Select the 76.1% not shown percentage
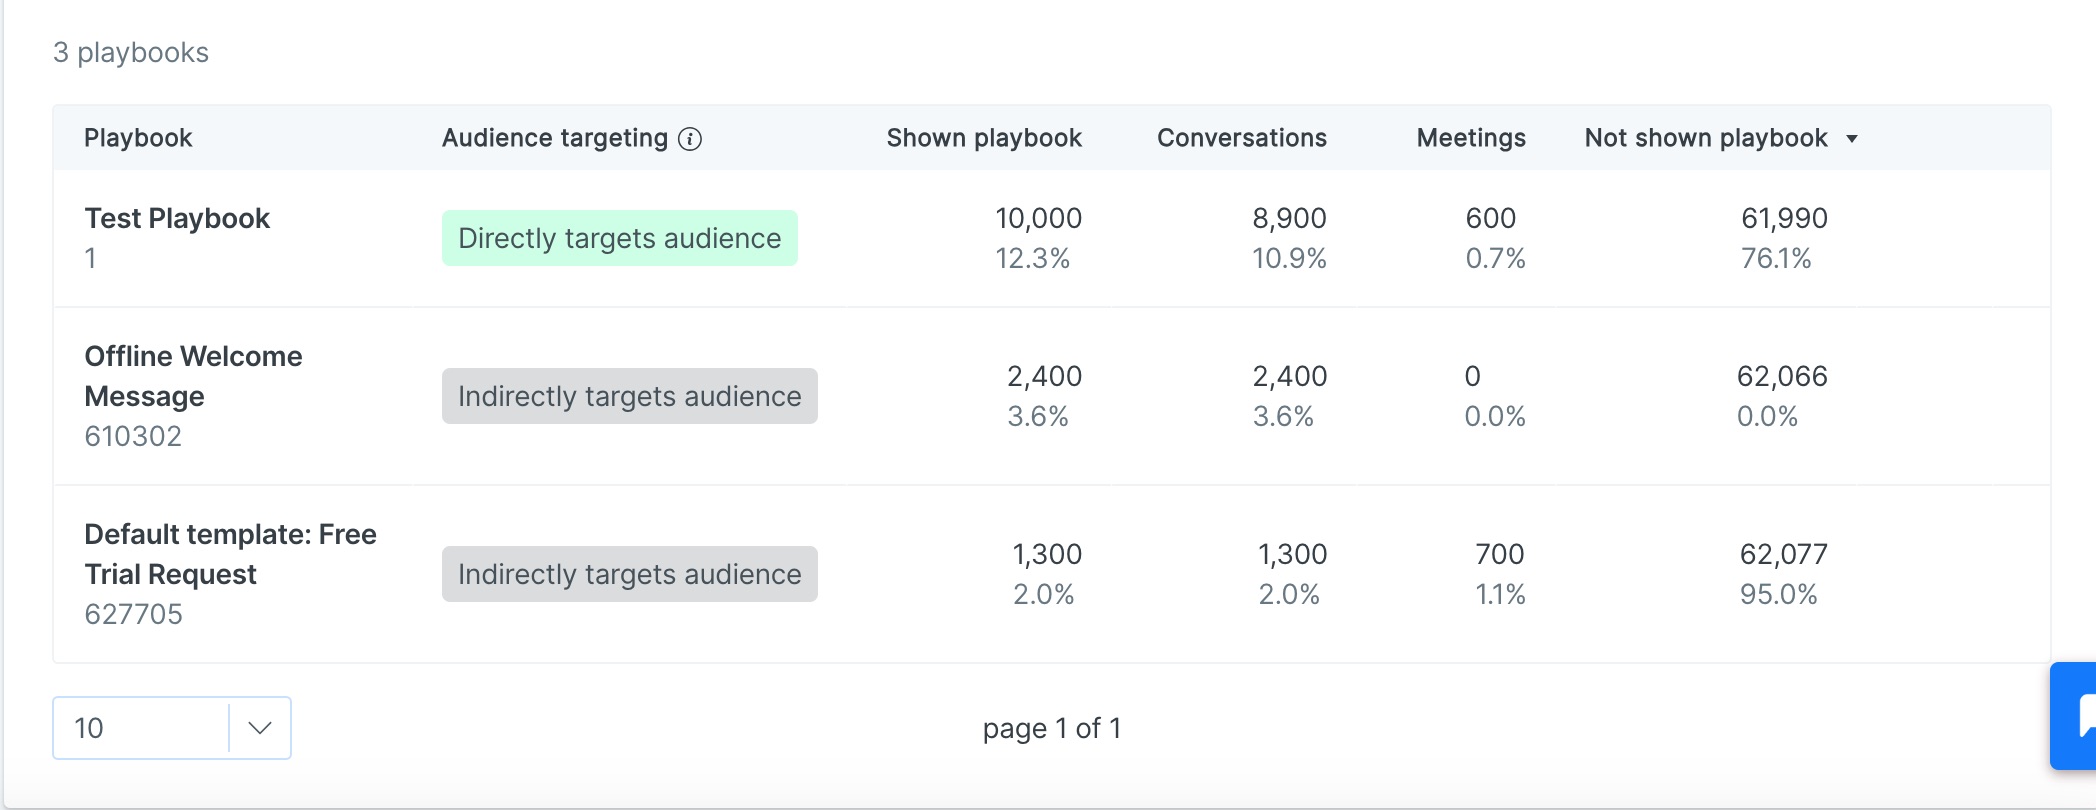Image resolution: width=2096 pixels, height=810 pixels. pyautogui.click(x=1776, y=258)
